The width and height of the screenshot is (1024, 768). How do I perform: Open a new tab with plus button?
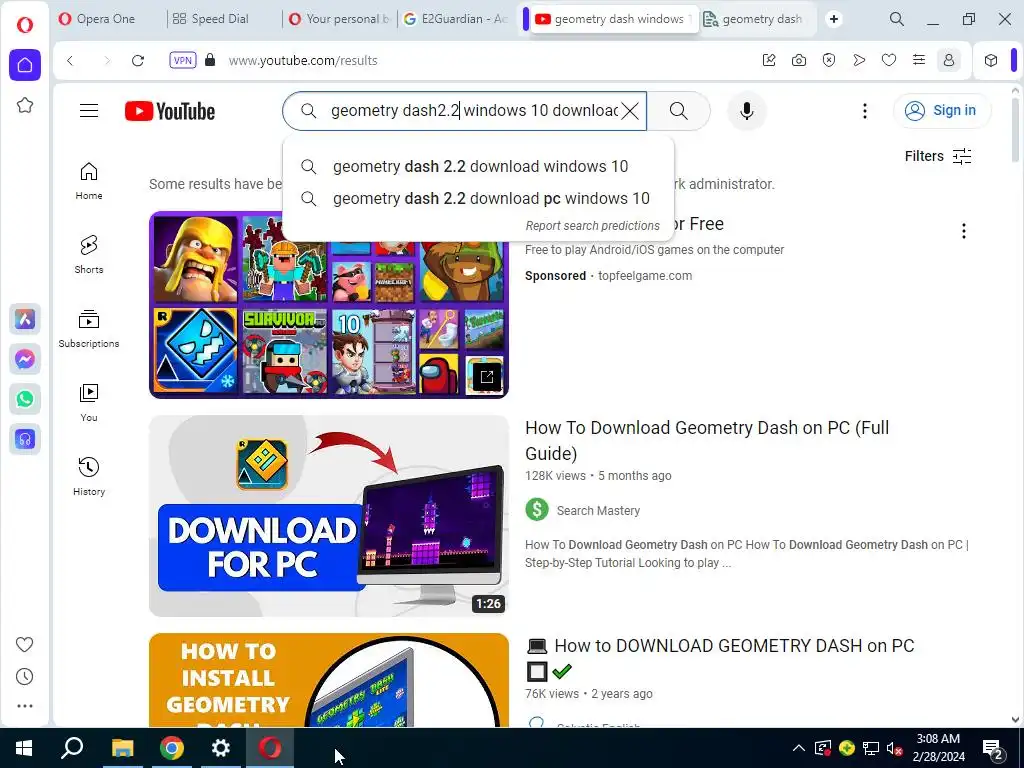(x=834, y=19)
